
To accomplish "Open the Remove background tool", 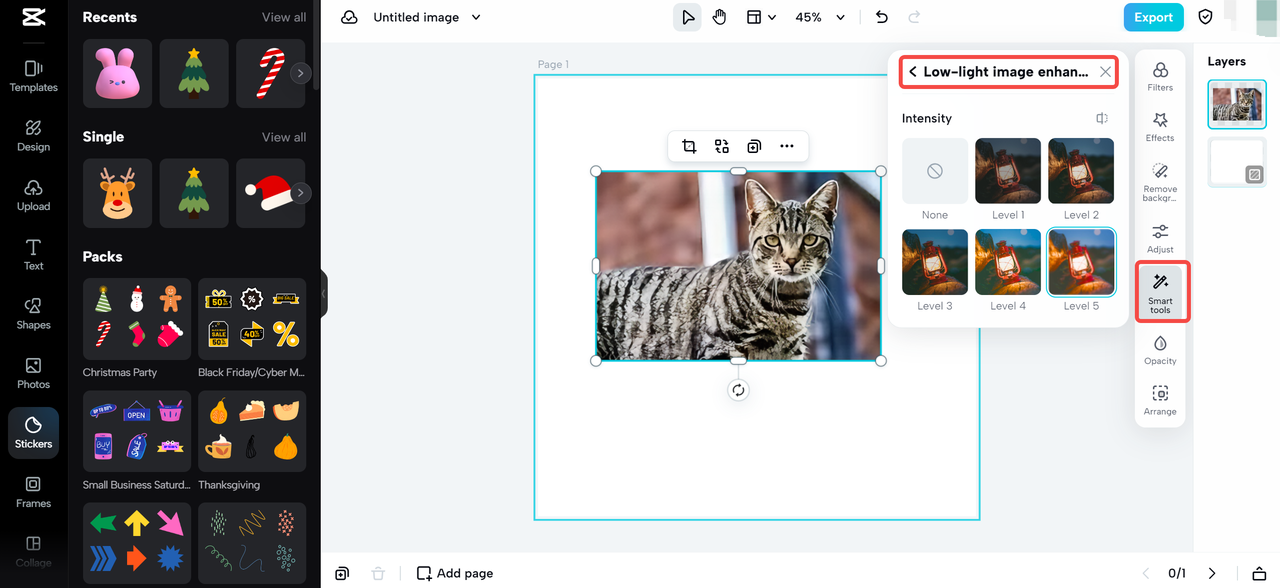I will pos(1160,183).
